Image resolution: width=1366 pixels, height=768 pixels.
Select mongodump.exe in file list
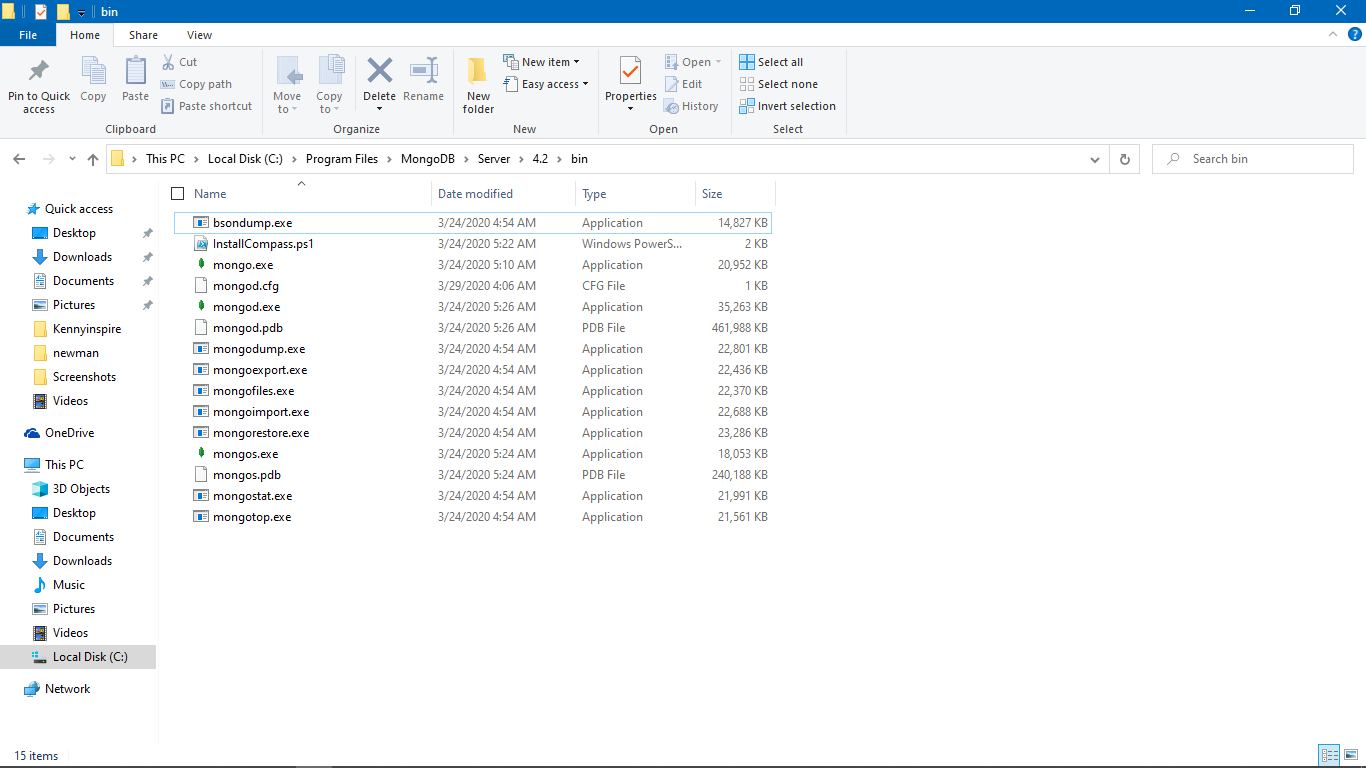click(x=259, y=349)
